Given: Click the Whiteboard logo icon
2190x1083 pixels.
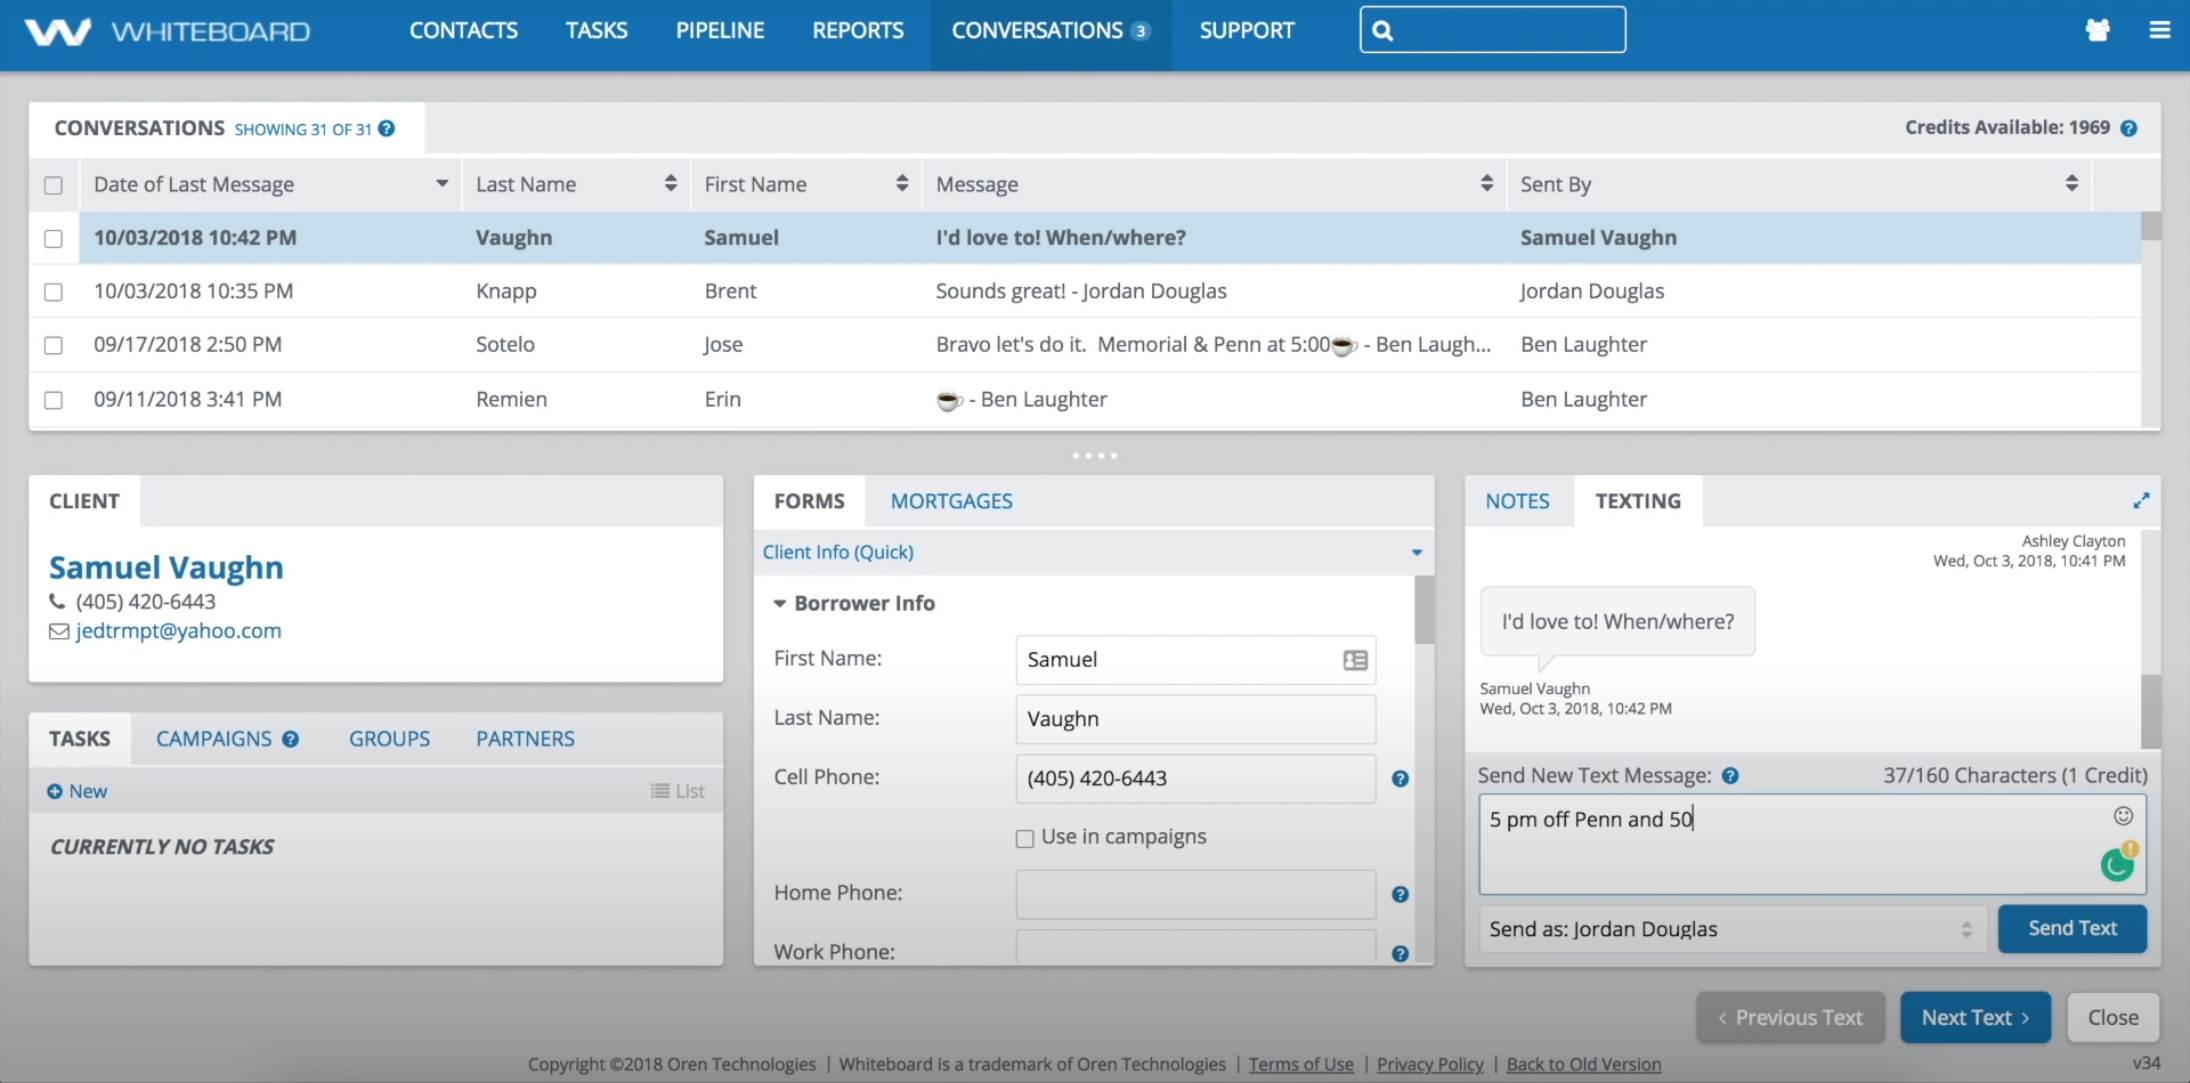Looking at the screenshot, I should 58,31.
